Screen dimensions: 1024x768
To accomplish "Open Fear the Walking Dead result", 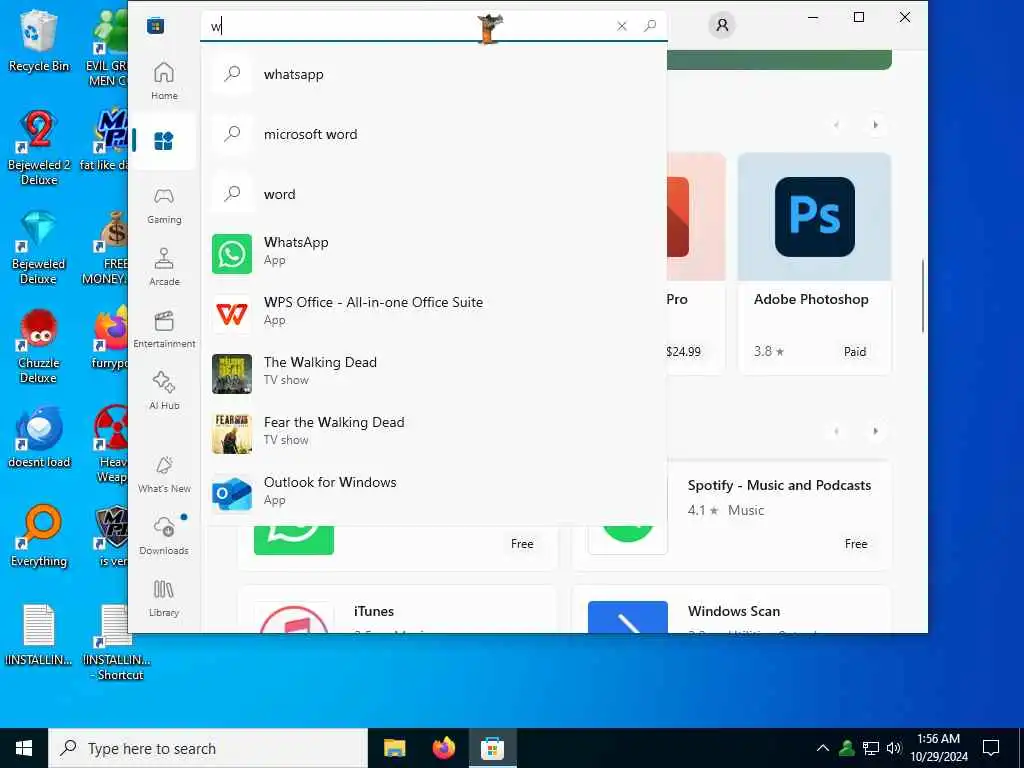I will [x=434, y=434].
